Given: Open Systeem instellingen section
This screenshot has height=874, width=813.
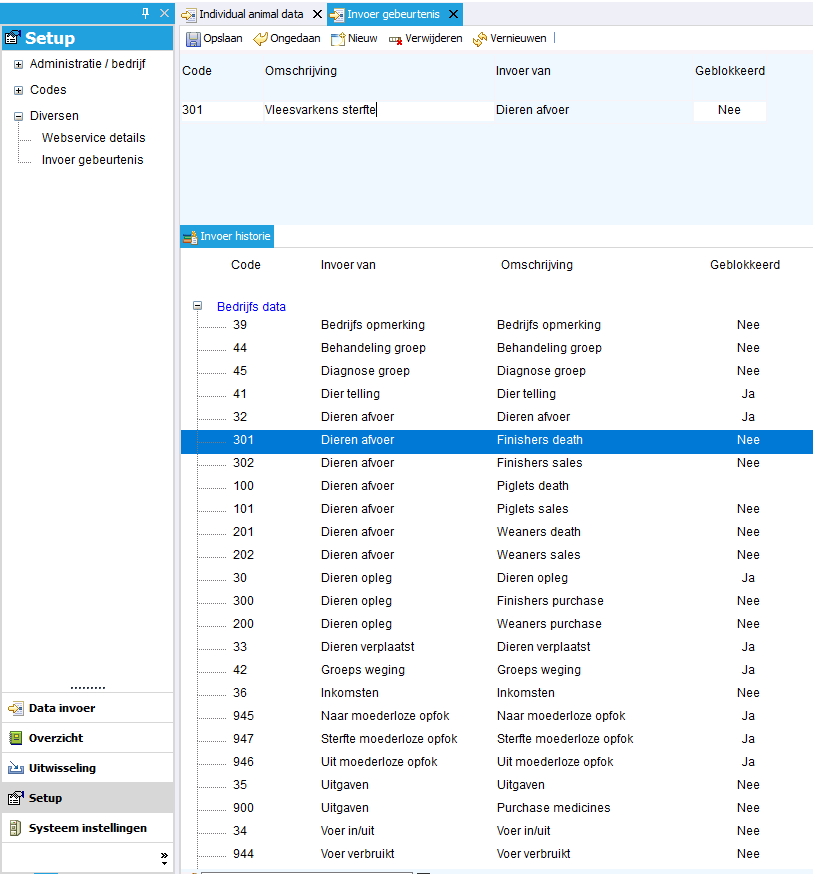Looking at the screenshot, I should click(x=87, y=828).
